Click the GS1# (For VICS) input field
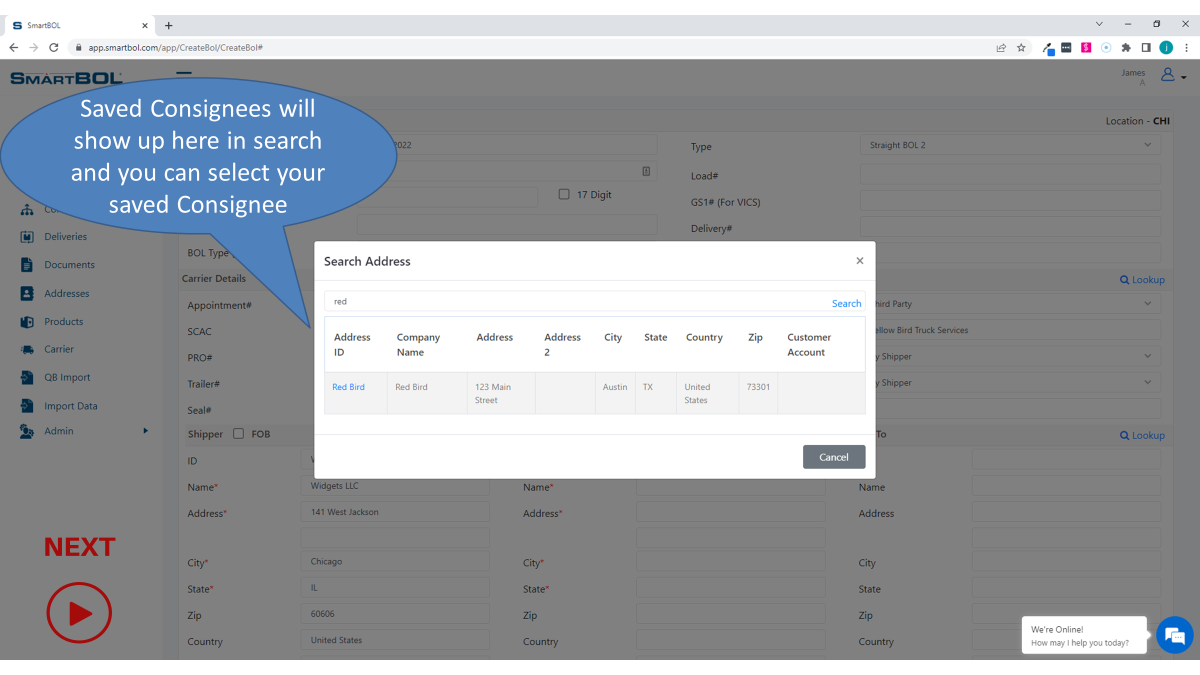This screenshot has width=1200, height=675. pos(1010,201)
